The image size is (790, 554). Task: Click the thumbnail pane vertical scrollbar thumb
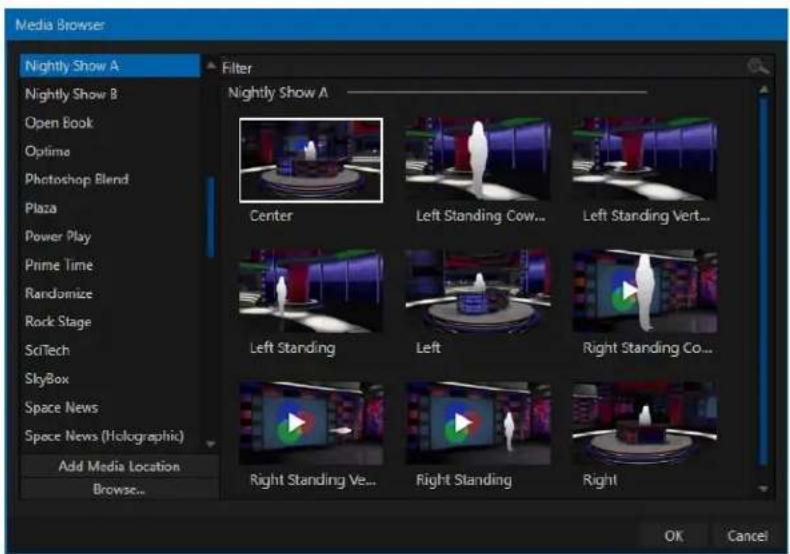[x=764, y=282]
